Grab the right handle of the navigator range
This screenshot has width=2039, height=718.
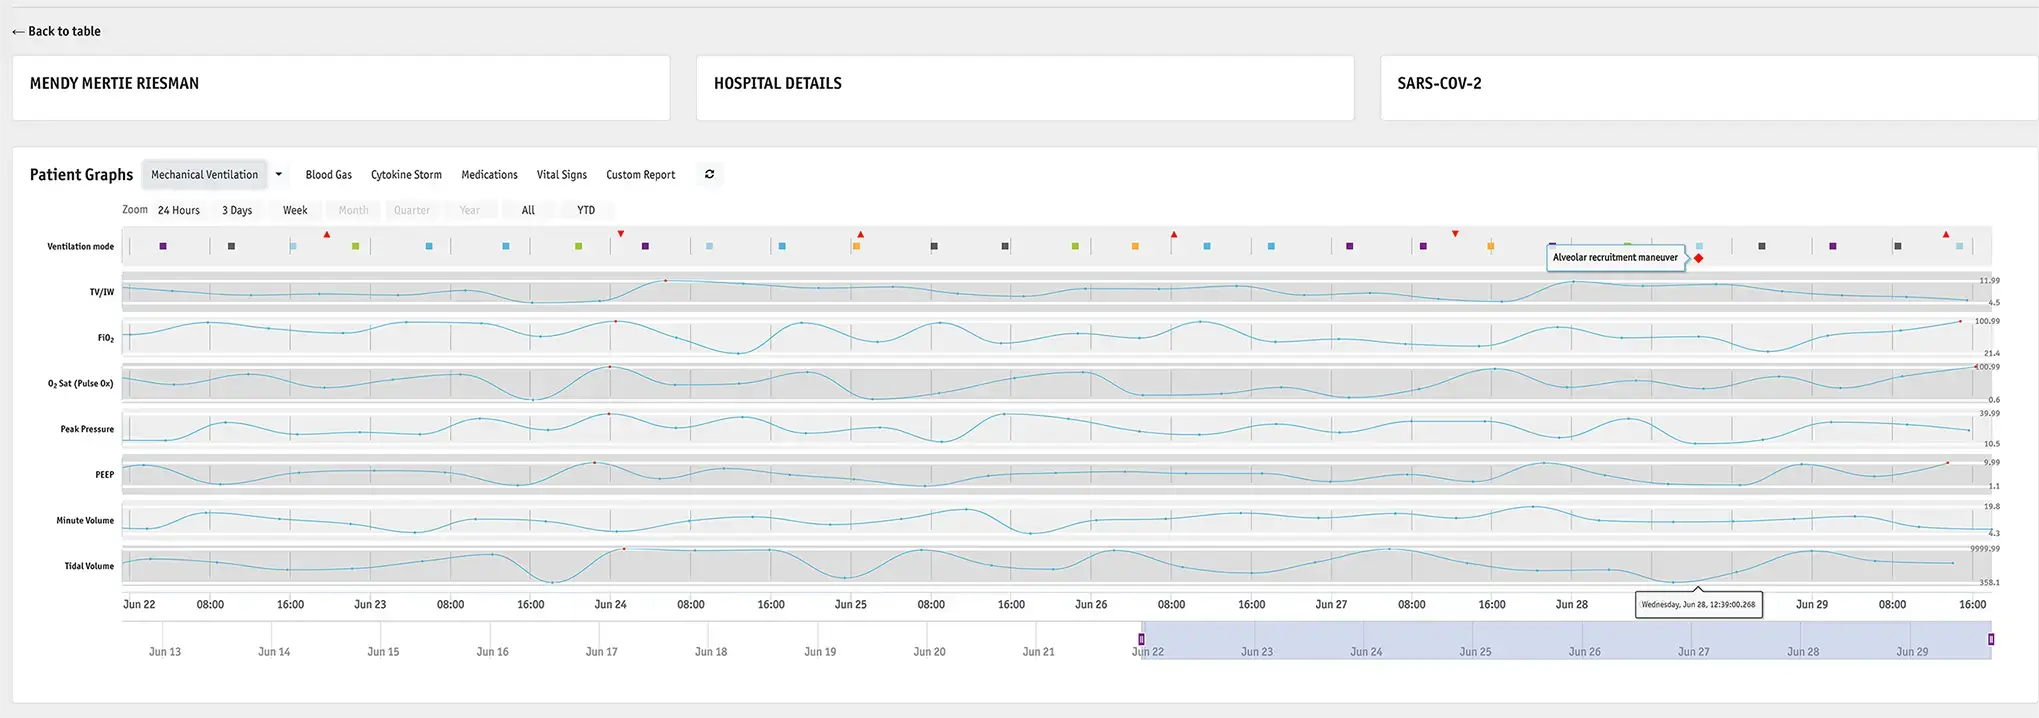1991,639
